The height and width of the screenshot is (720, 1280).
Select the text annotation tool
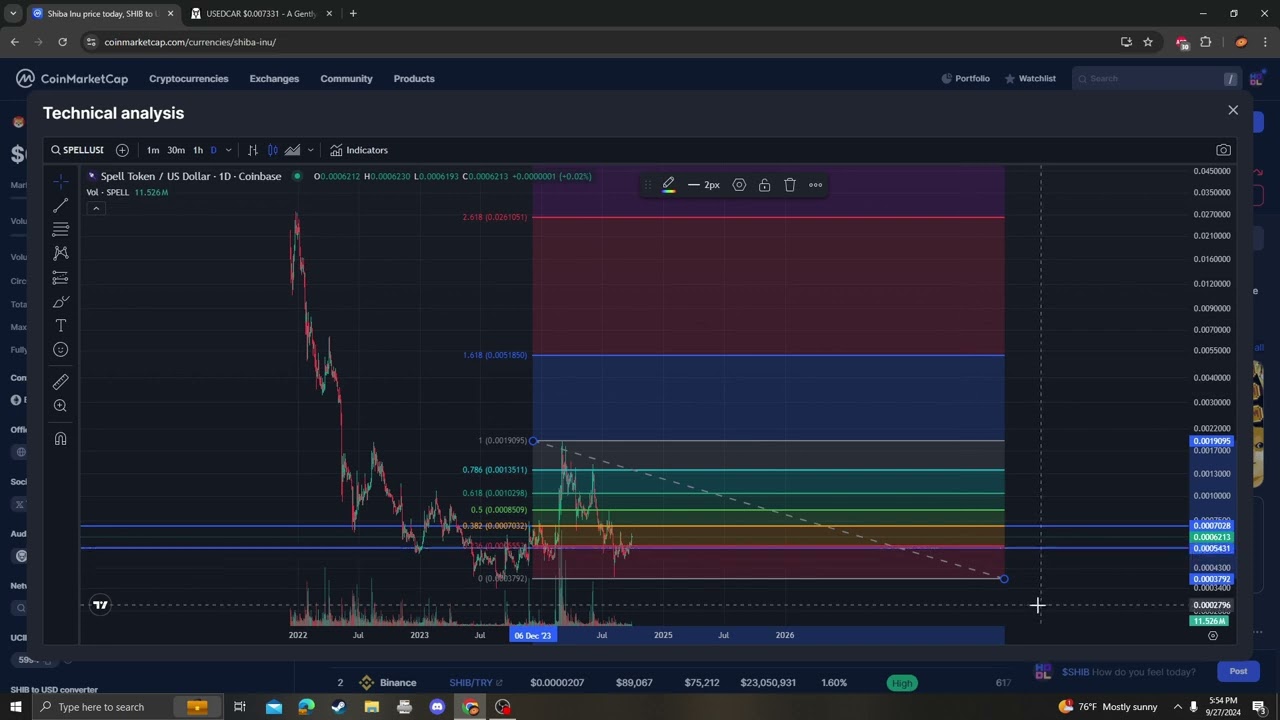tap(60, 325)
